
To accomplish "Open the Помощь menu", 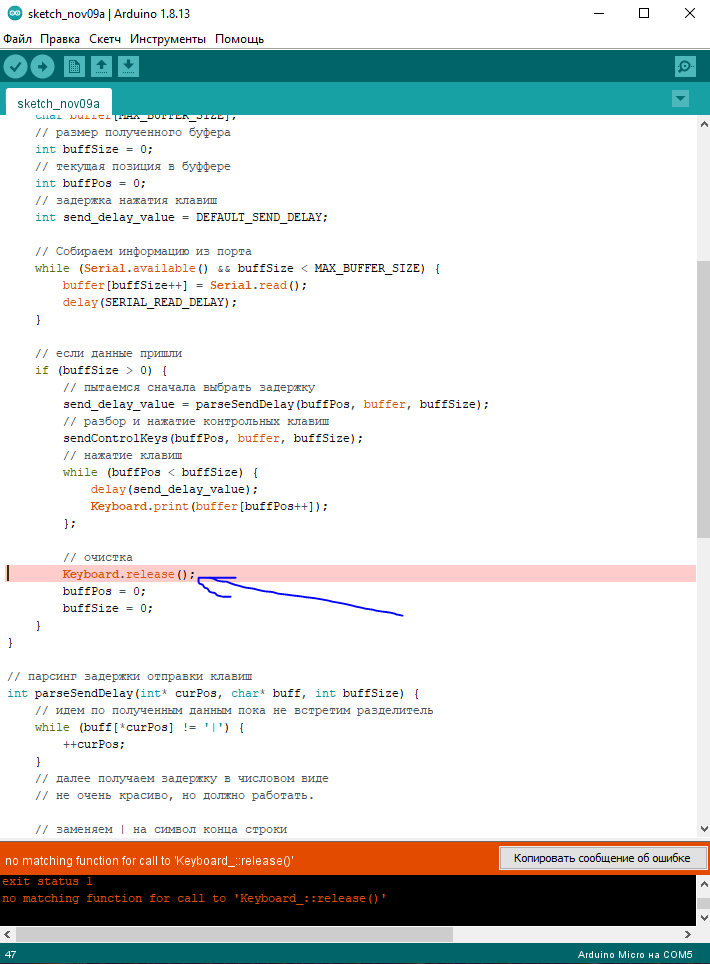I will coord(239,39).
